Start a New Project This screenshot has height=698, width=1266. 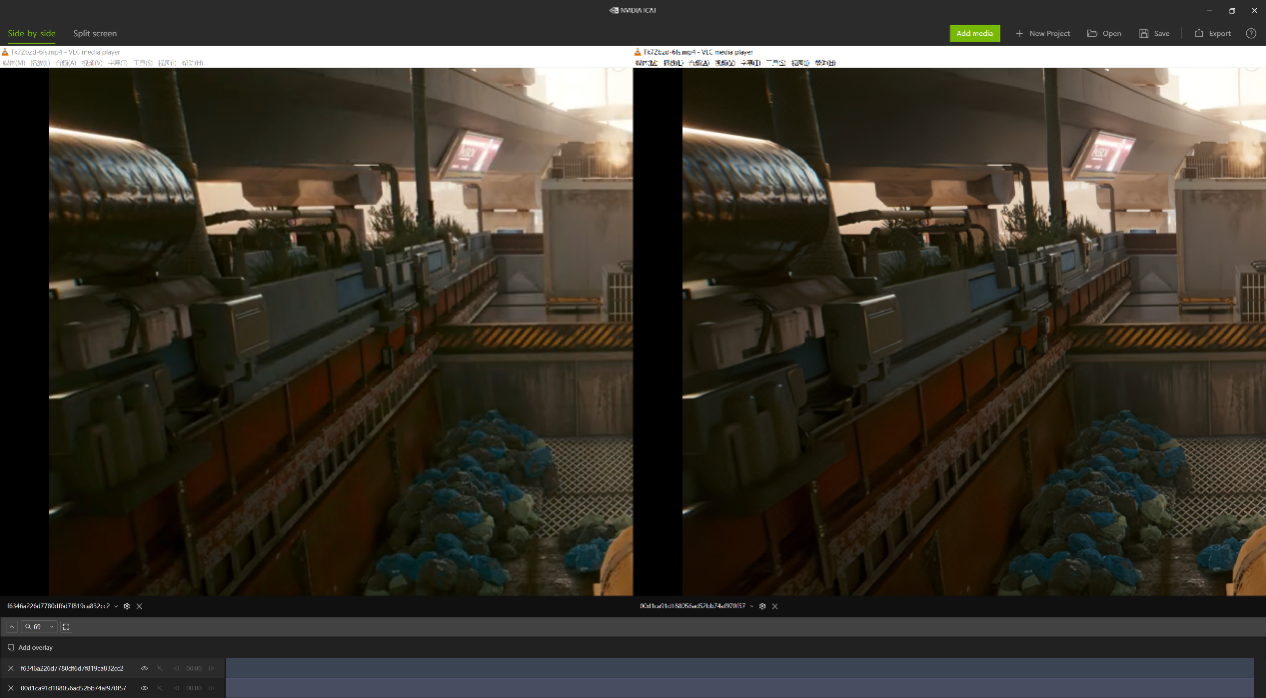coord(1042,33)
